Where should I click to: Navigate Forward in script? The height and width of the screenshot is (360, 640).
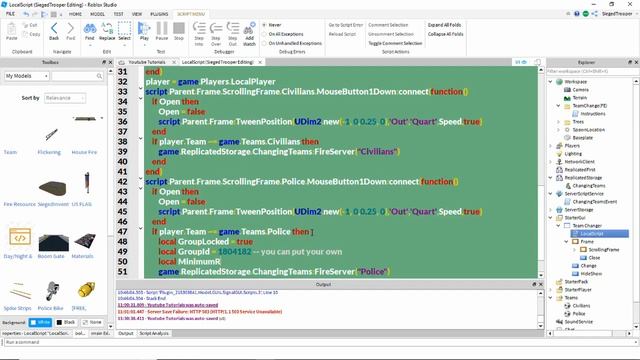71,31
